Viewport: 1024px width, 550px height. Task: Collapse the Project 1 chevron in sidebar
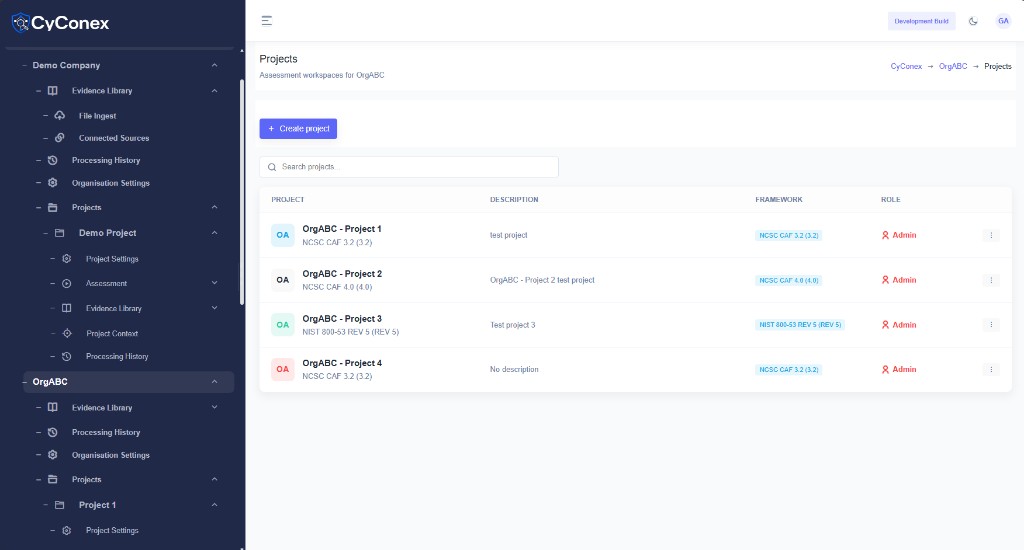click(214, 505)
